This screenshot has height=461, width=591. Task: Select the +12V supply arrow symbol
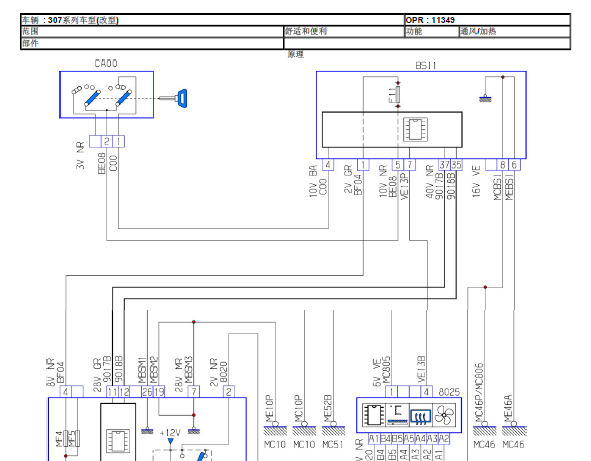pos(170,441)
